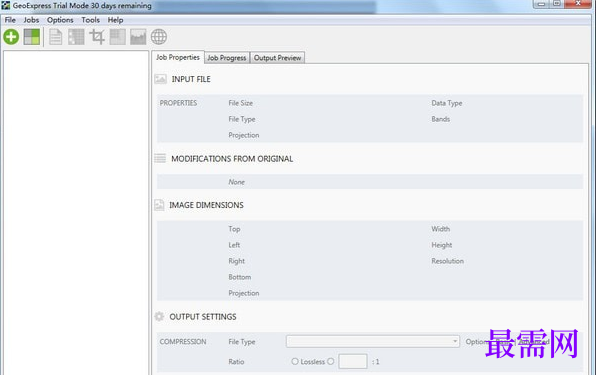This screenshot has width=597, height=375.
Task: Select the Crop tool icon
Action: (x=97, y=37)
